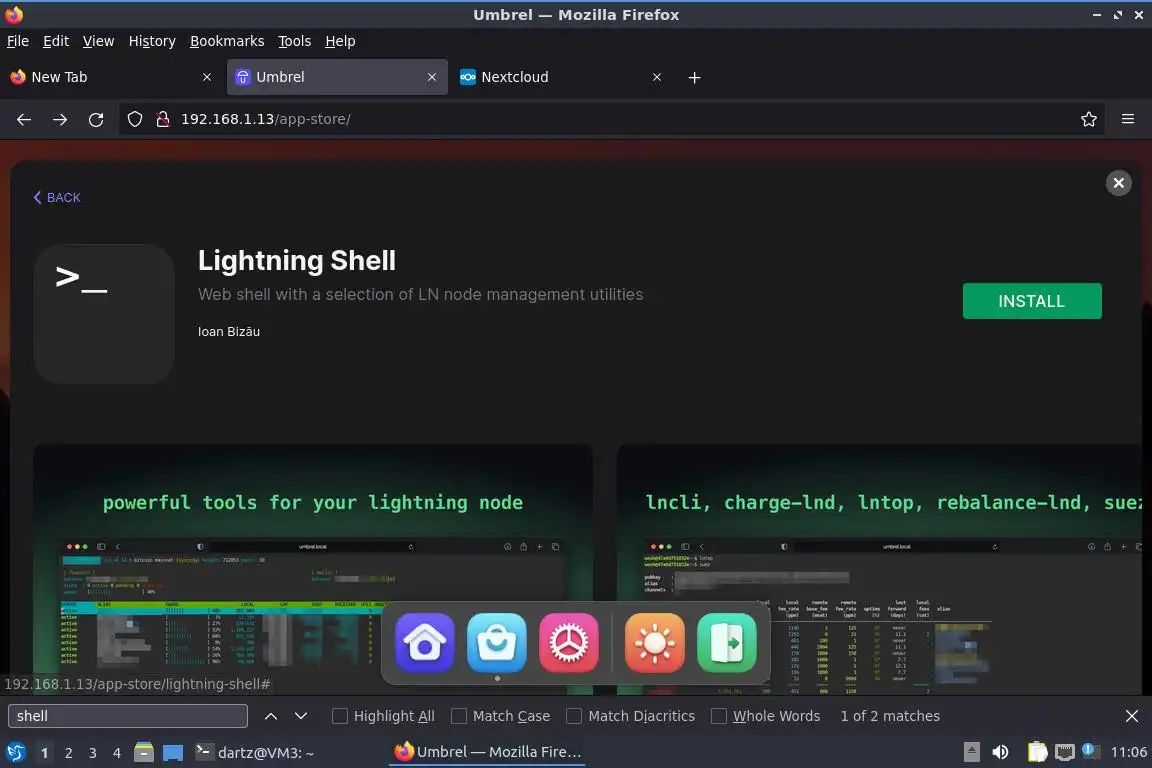The width and height of the screenshot is (1152, 768).
Task: Open the tracking protection shield icon
Action: 134,119
